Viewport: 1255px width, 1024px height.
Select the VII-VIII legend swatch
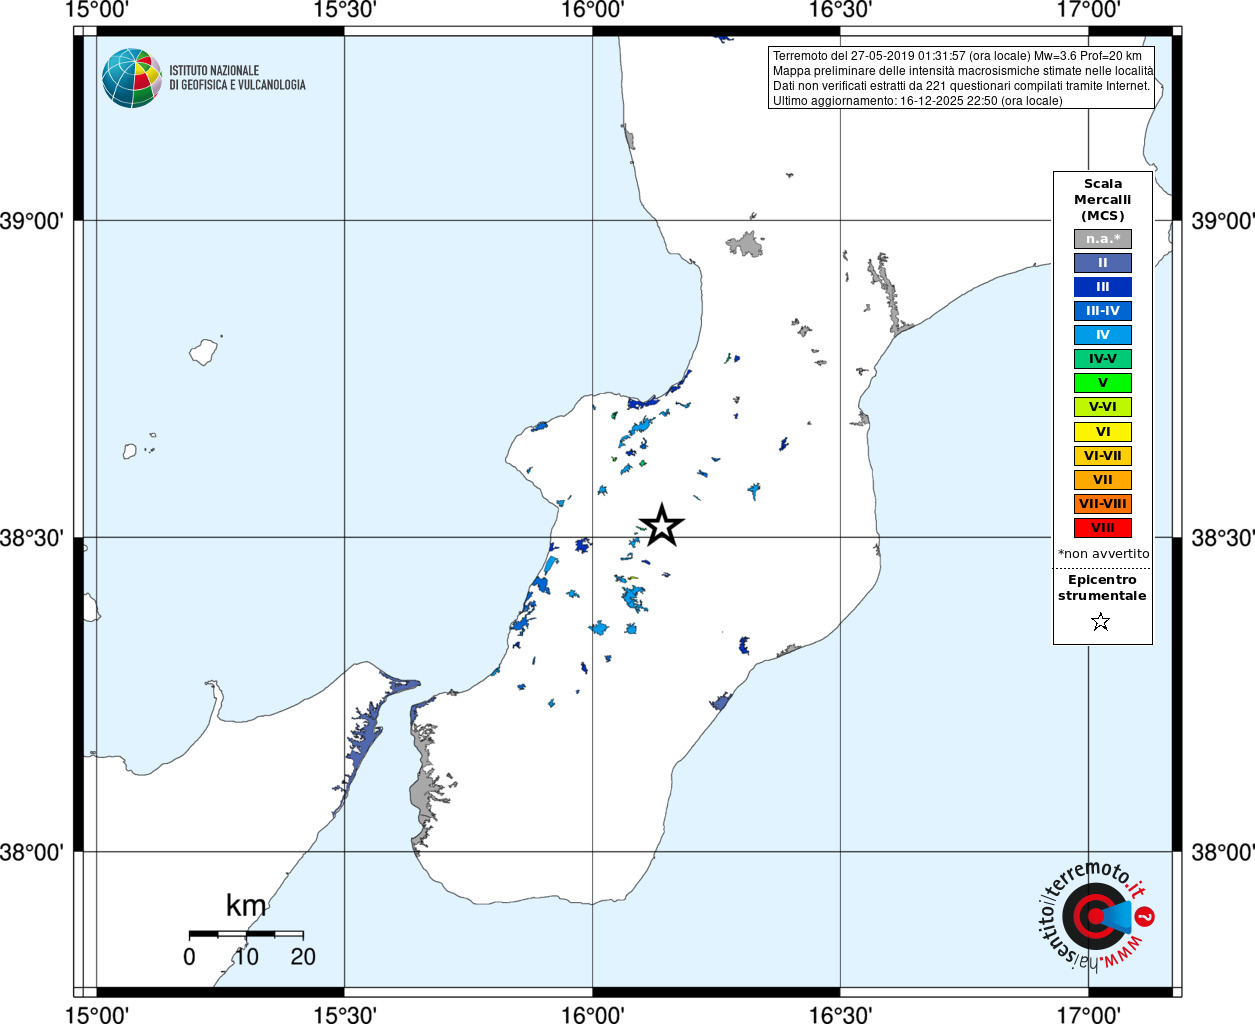(1103, 504)
